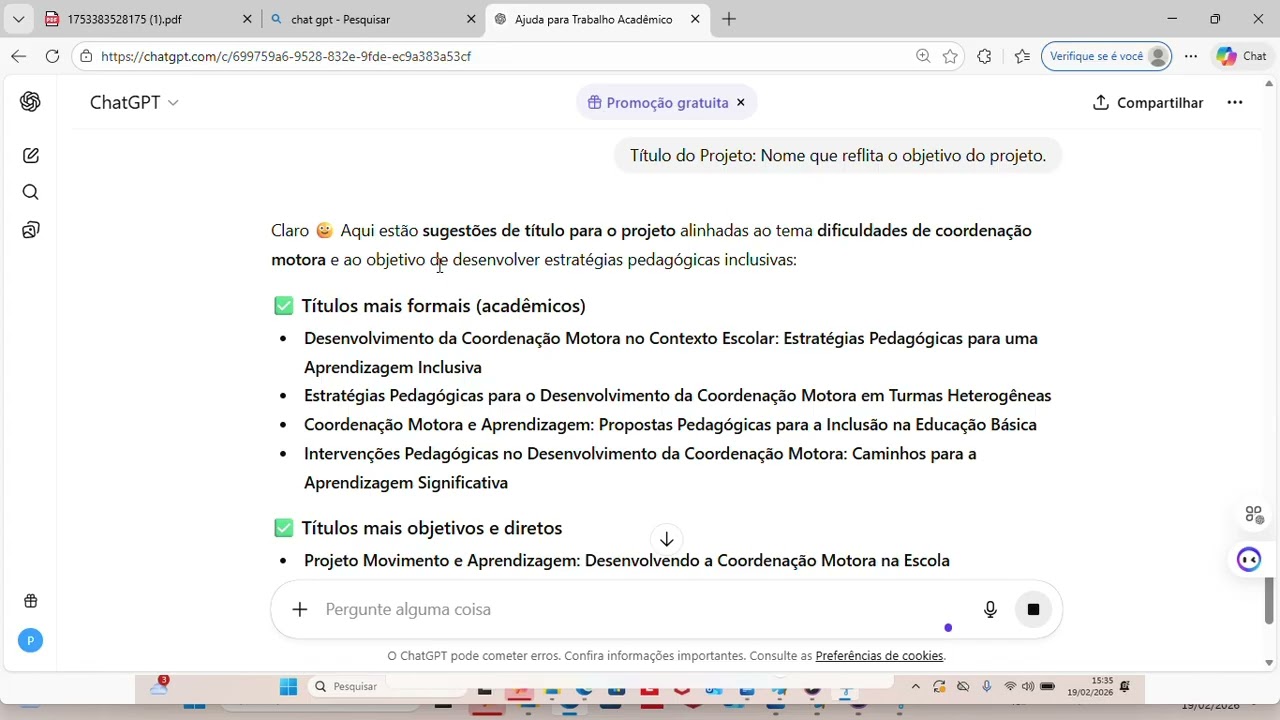Screen dimensions: 1280x720
Task: Click the ChatGPT logo in the sidebar
Action: 30,102
